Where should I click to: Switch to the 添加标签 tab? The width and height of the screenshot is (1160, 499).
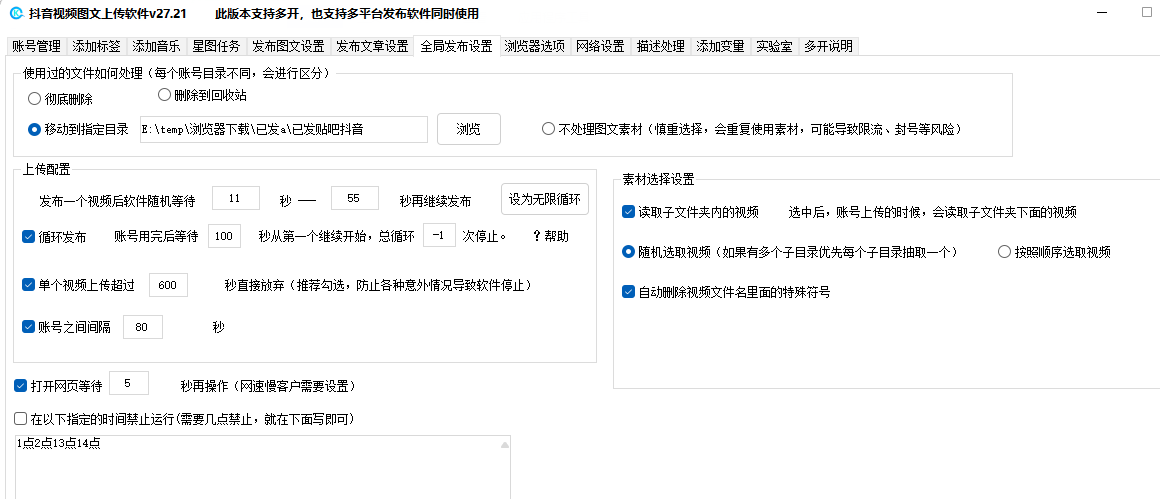pyautogui.click(x=96, y=46)
